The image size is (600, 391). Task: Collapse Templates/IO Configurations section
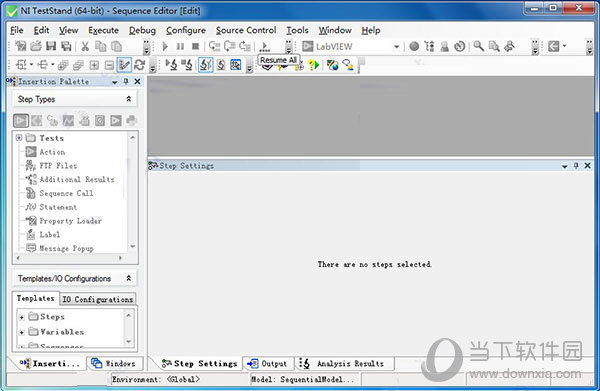[129, 278]
